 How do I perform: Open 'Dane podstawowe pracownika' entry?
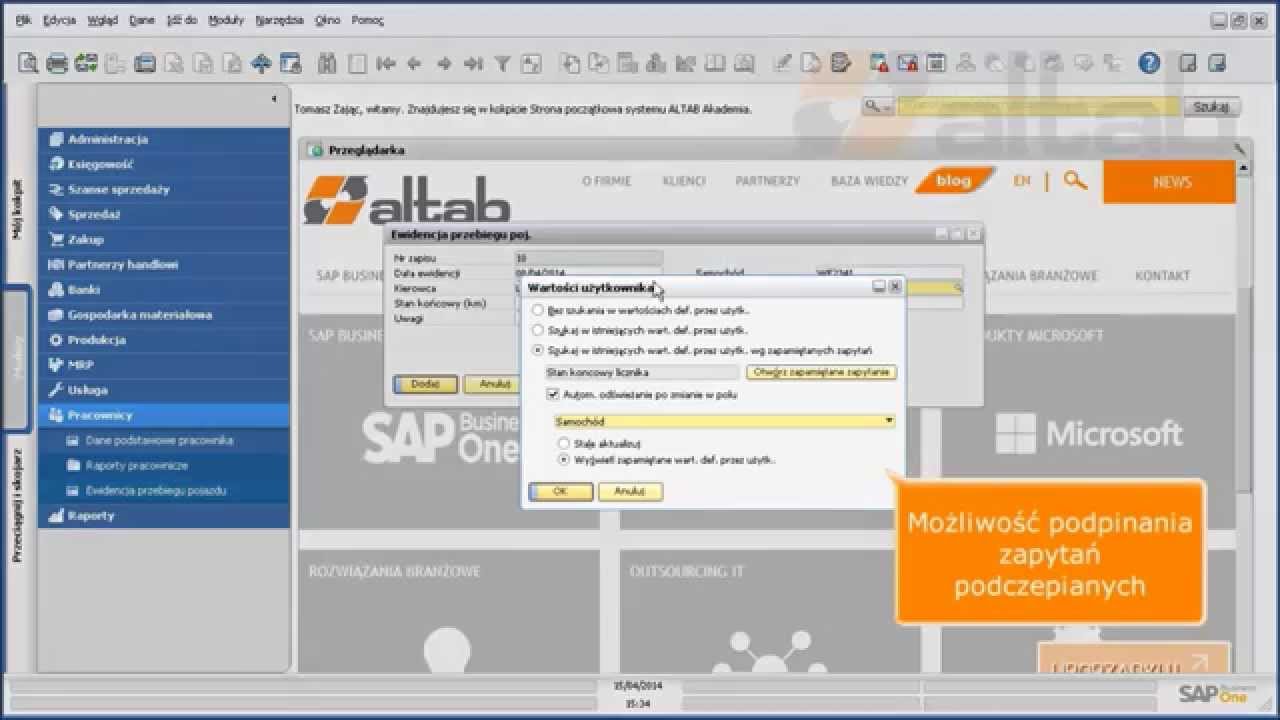[159, 440]
